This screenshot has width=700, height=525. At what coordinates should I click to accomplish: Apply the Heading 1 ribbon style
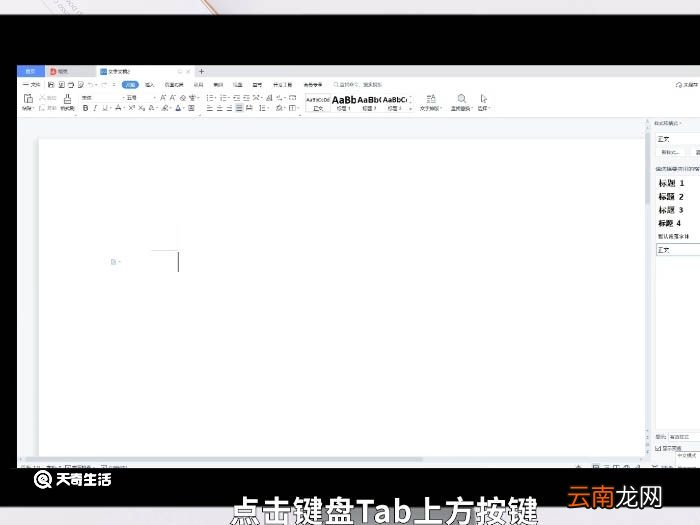(x=343, y=103)
